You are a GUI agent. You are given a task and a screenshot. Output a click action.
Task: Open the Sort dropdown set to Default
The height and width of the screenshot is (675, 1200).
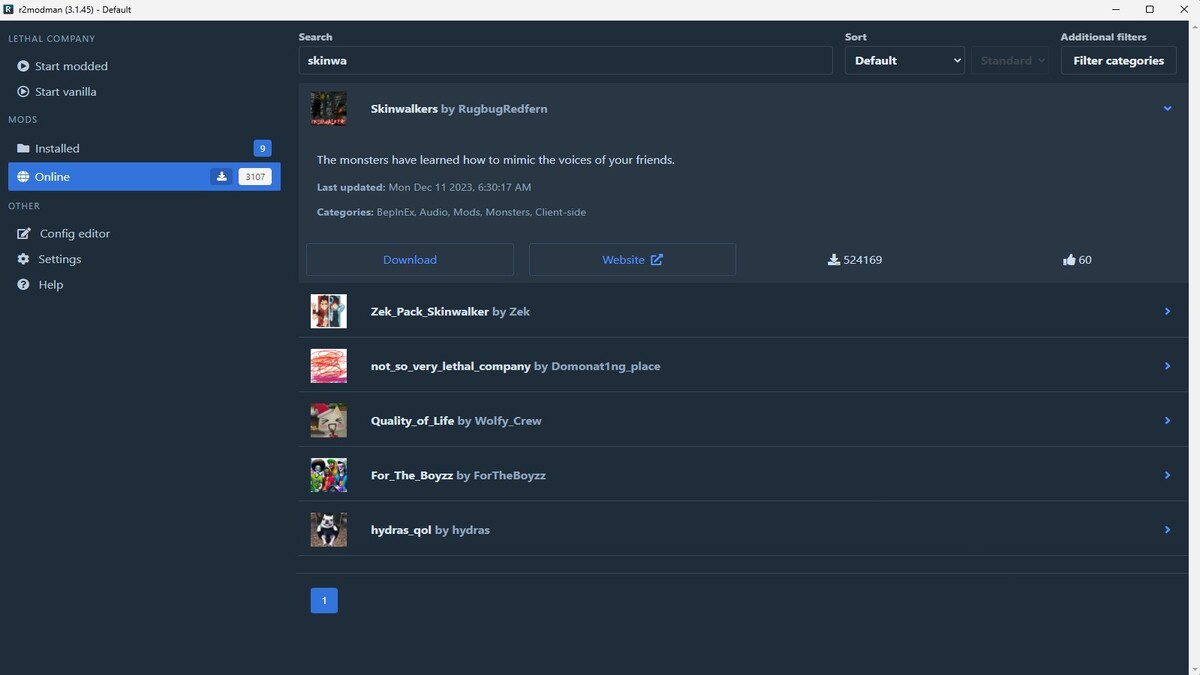coord(904,61)
